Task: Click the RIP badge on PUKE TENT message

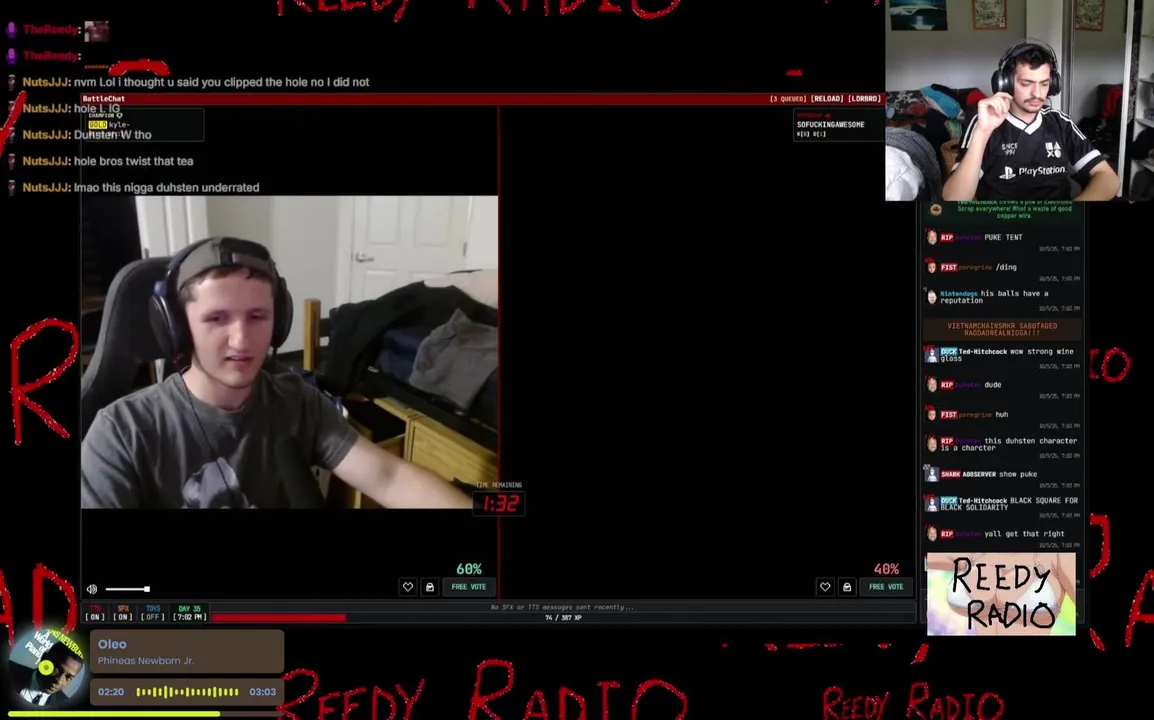Action: 946,238
